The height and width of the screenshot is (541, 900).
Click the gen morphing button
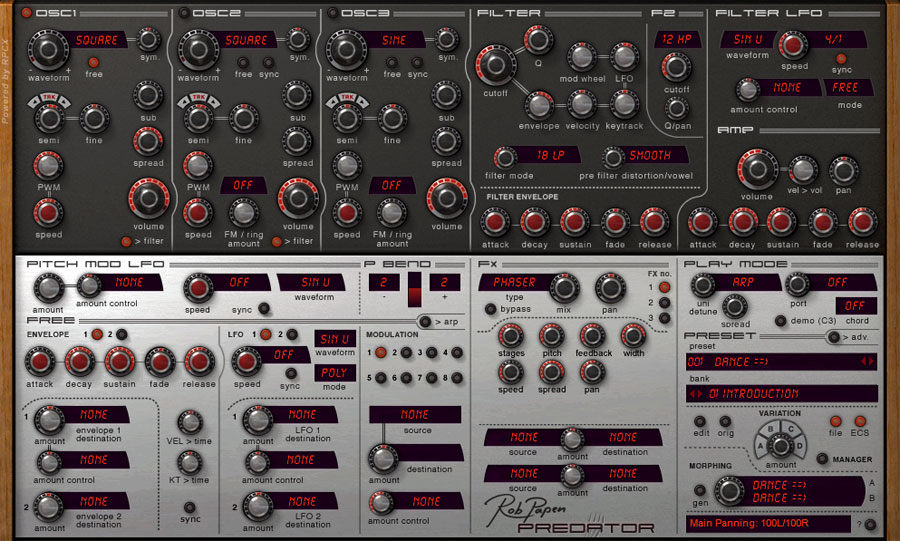coord(700,491)
